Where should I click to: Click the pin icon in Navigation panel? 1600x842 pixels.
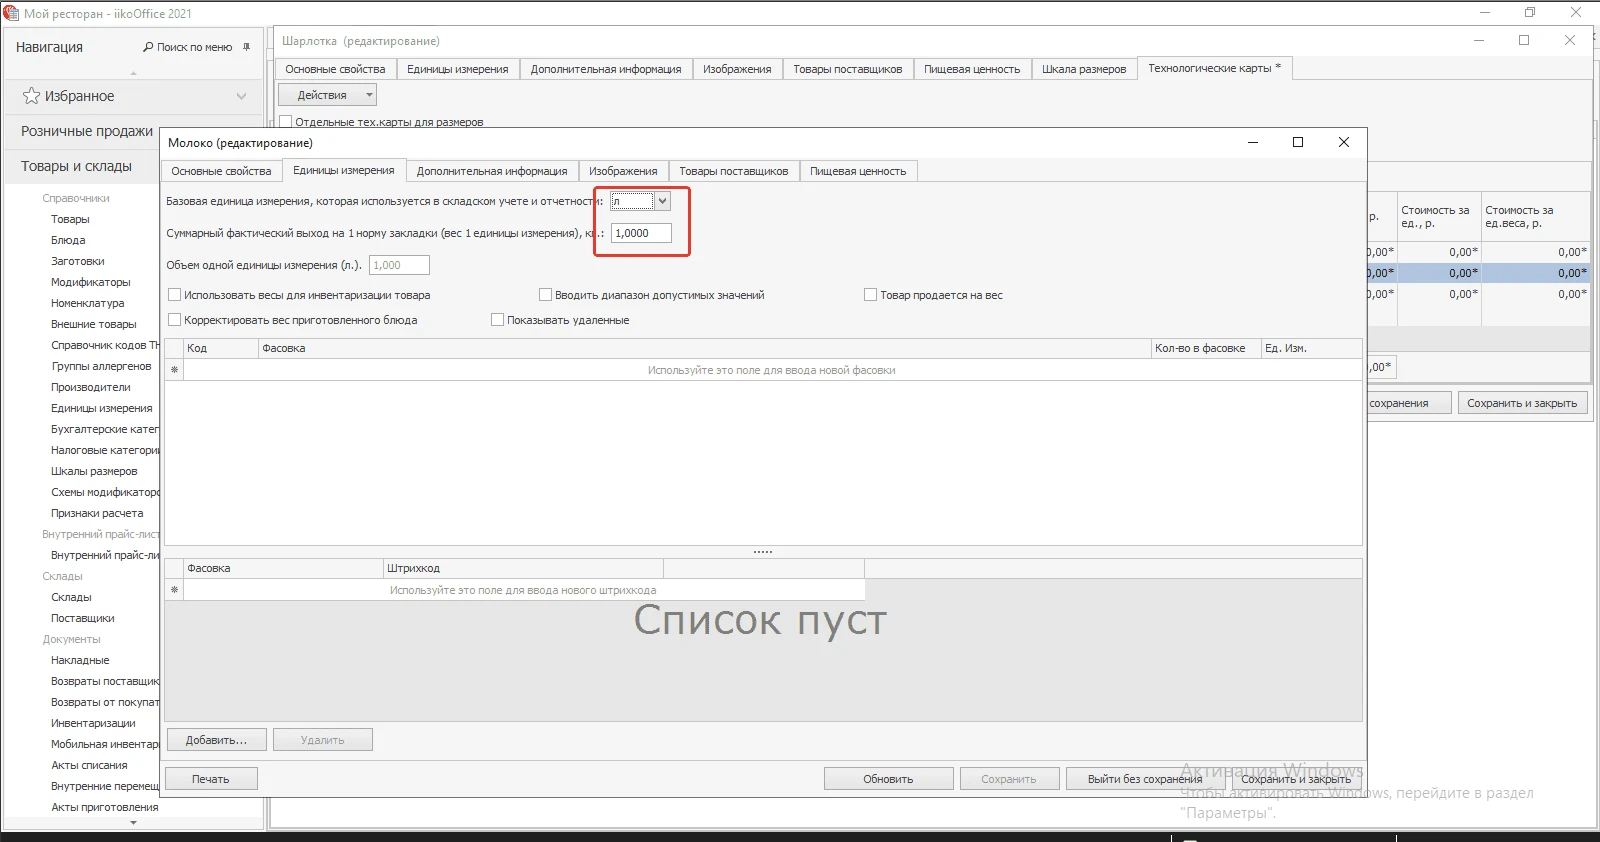coord(246,47)
